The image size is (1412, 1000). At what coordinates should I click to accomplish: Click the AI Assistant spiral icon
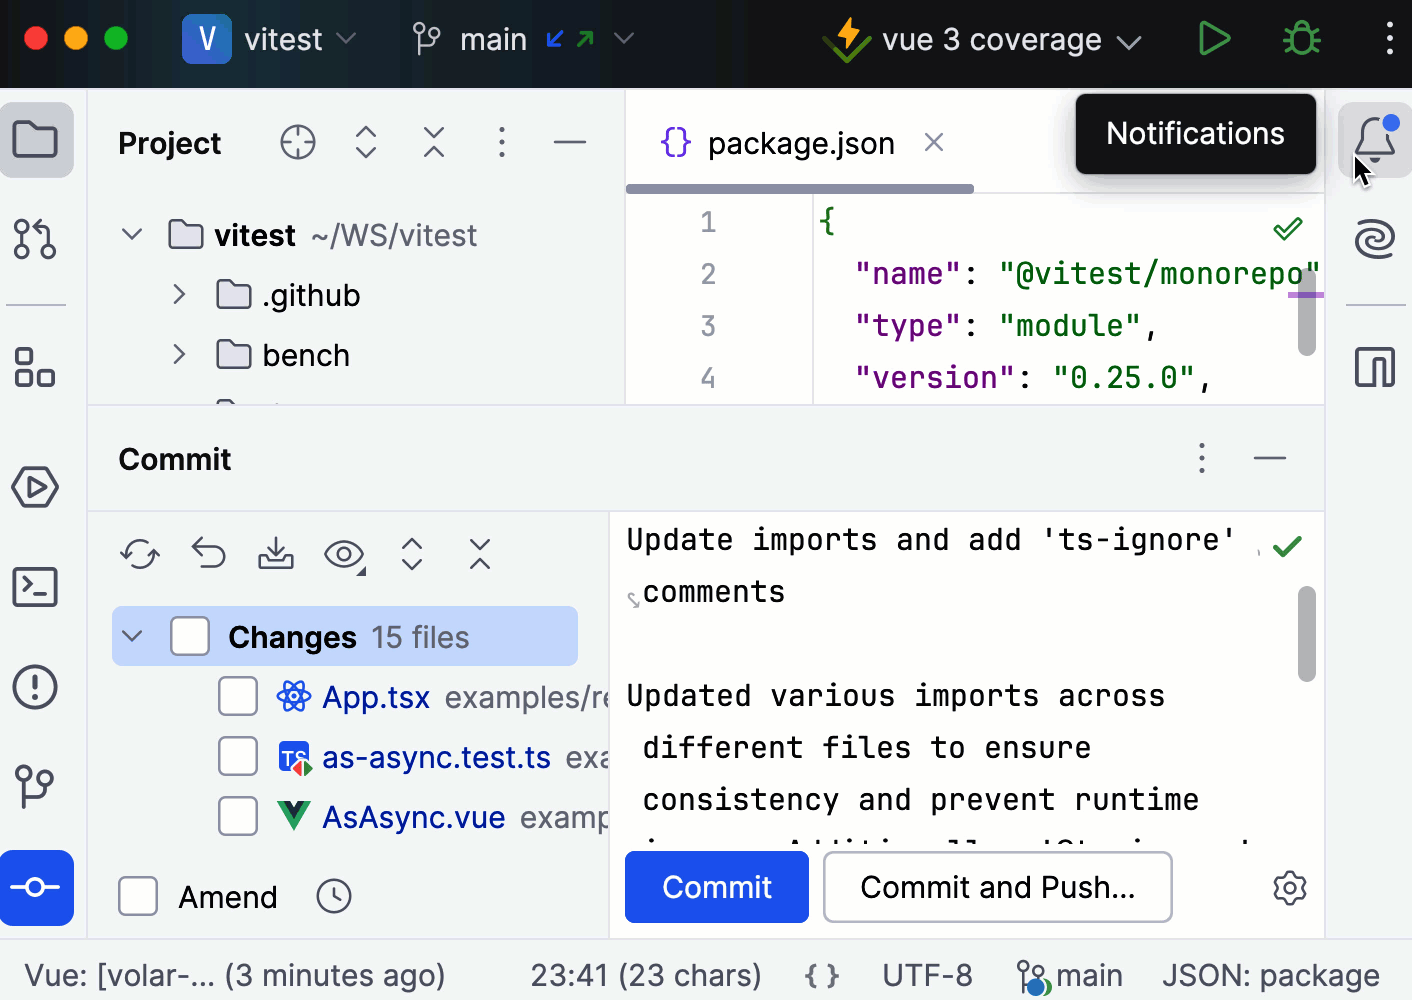[x=1375, y=239]
